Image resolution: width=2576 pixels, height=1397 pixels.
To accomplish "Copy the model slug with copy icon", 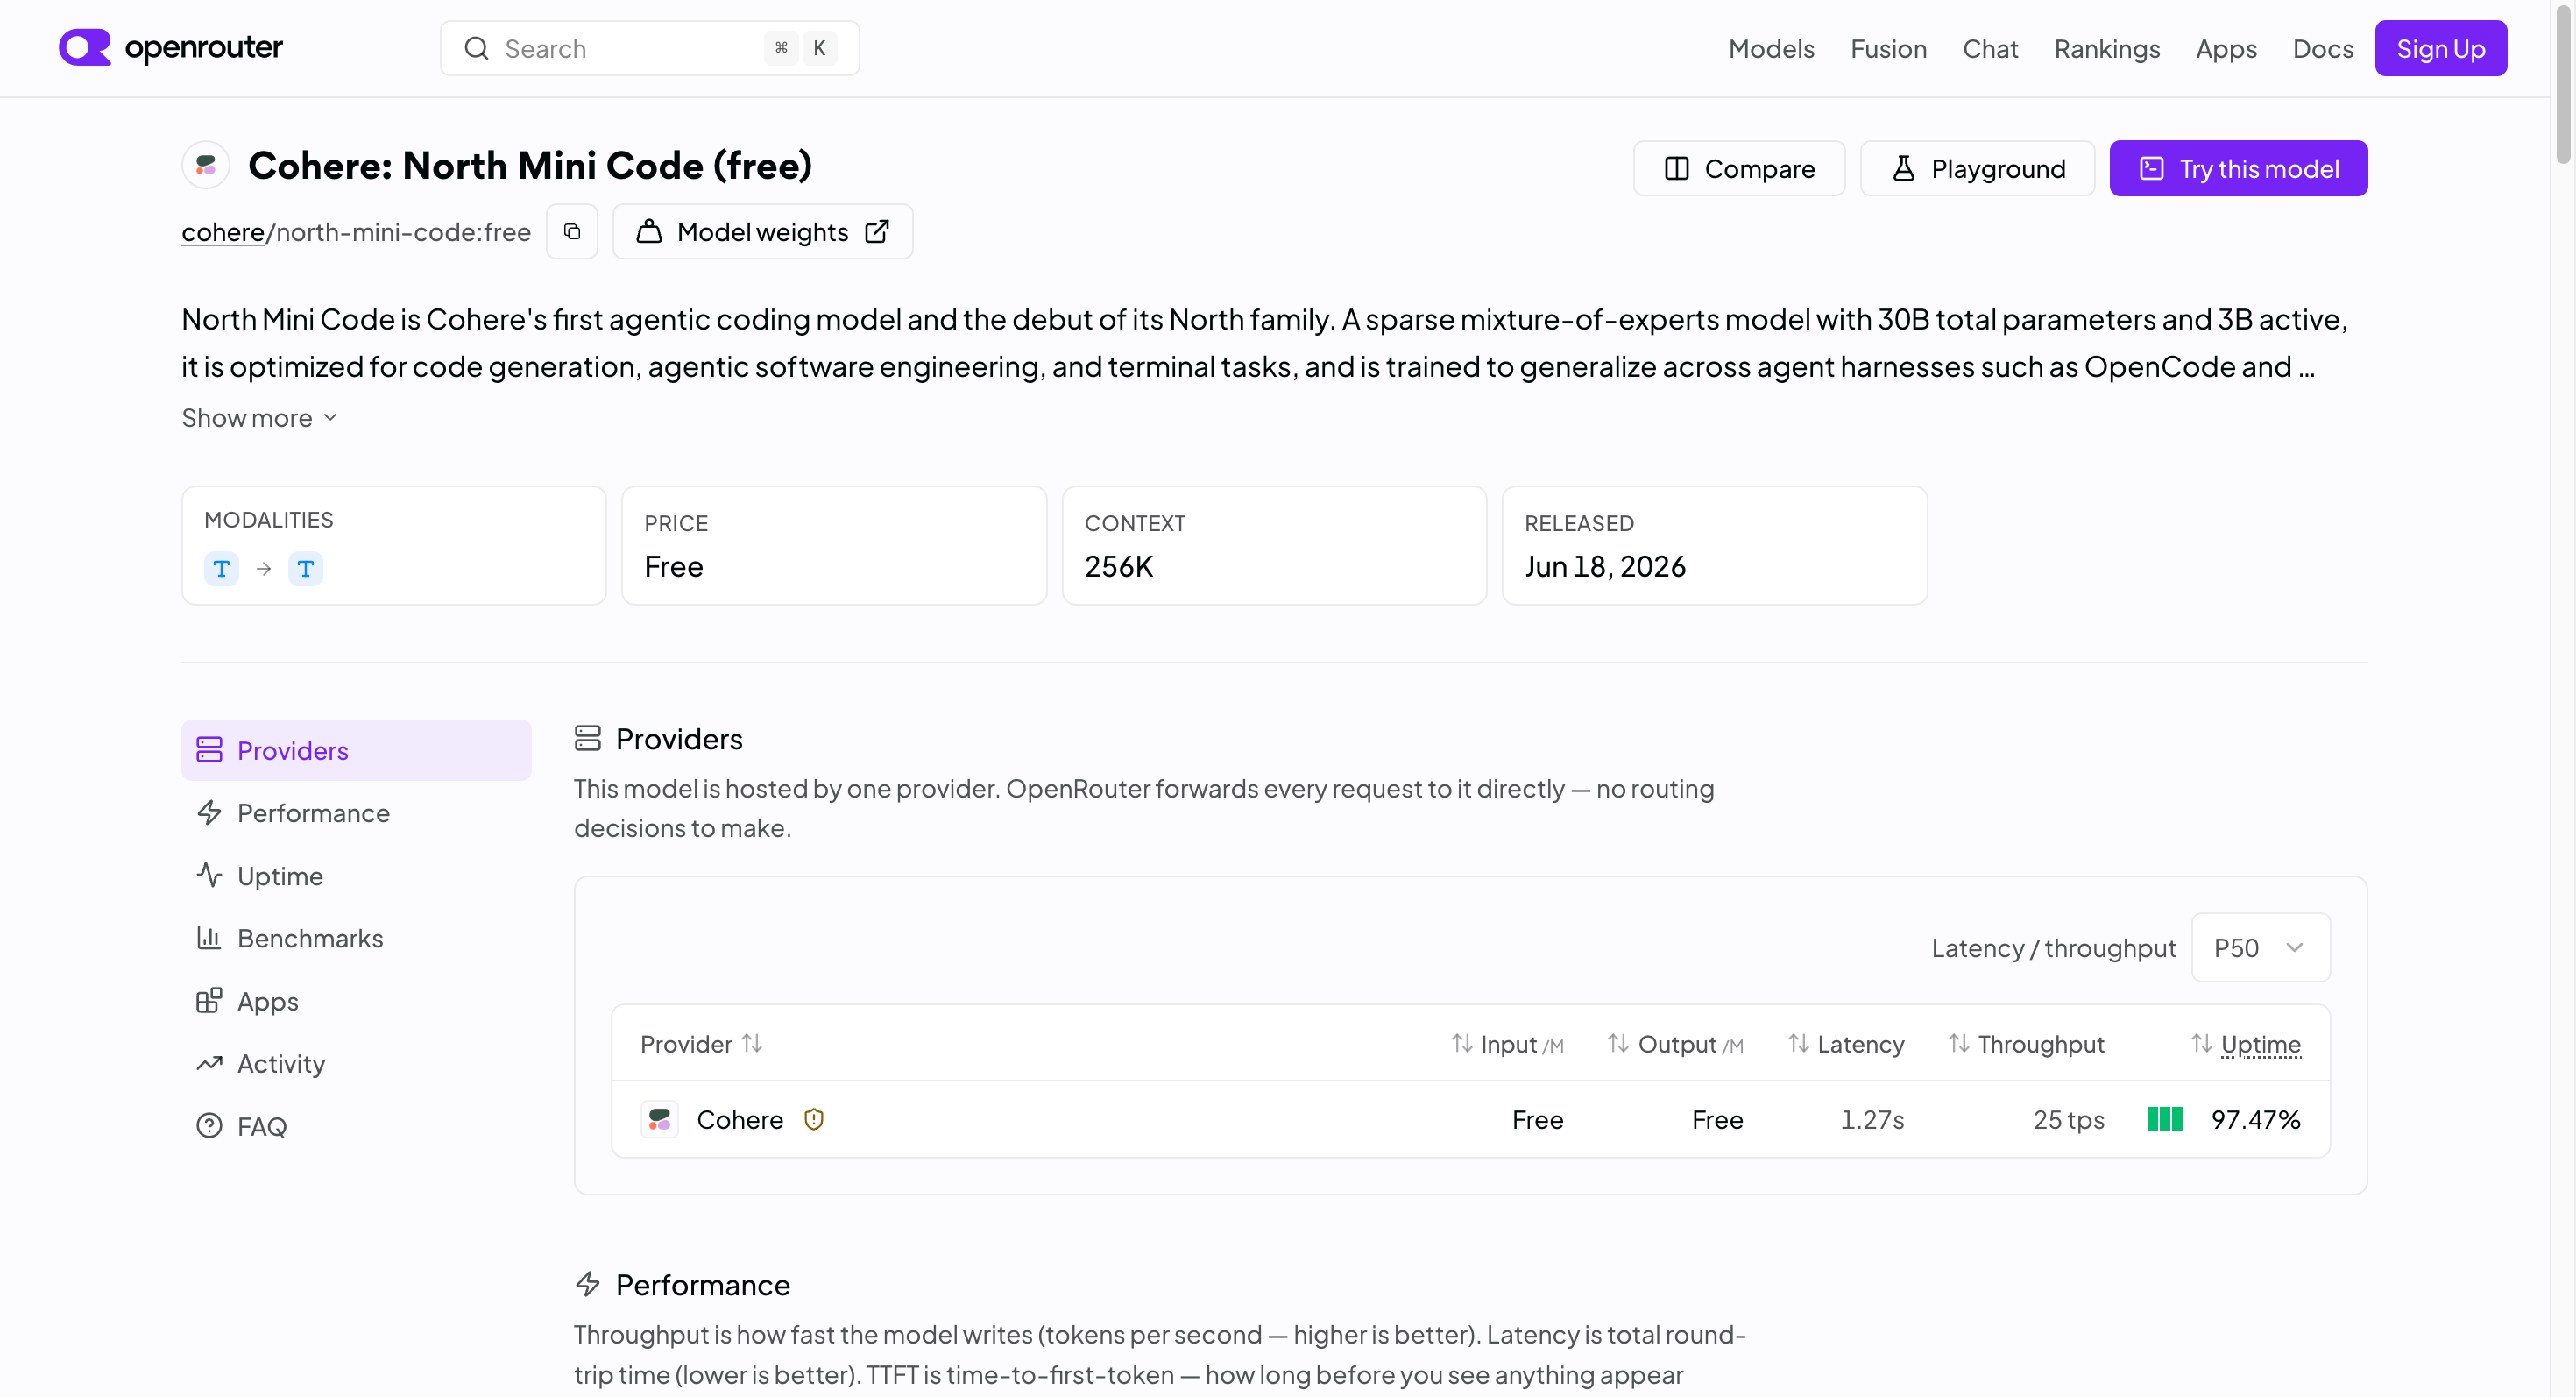I will click(x=572, y=232).
